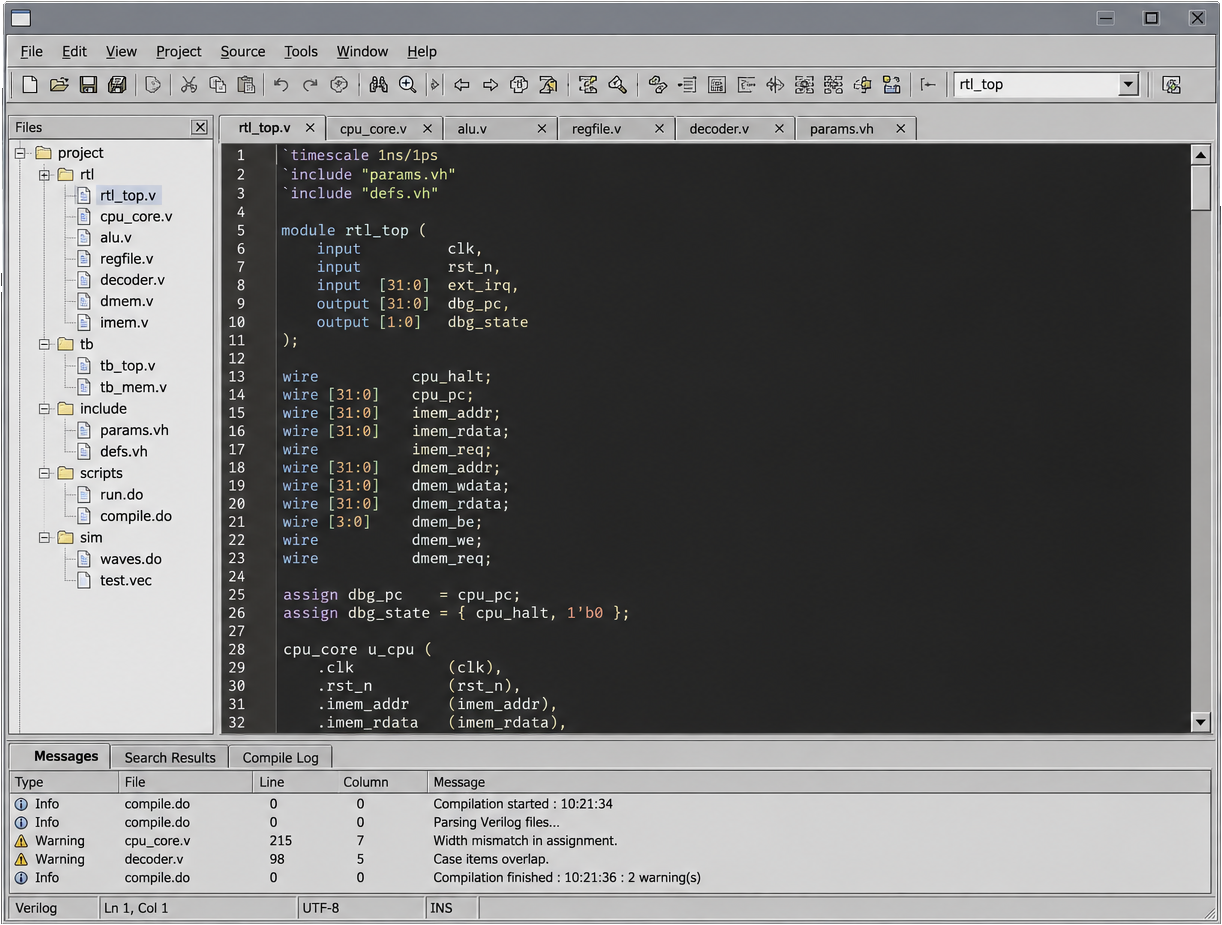Collapse the project root tree node
Screen dimensions: 1222x925
(x=20, y=153)
